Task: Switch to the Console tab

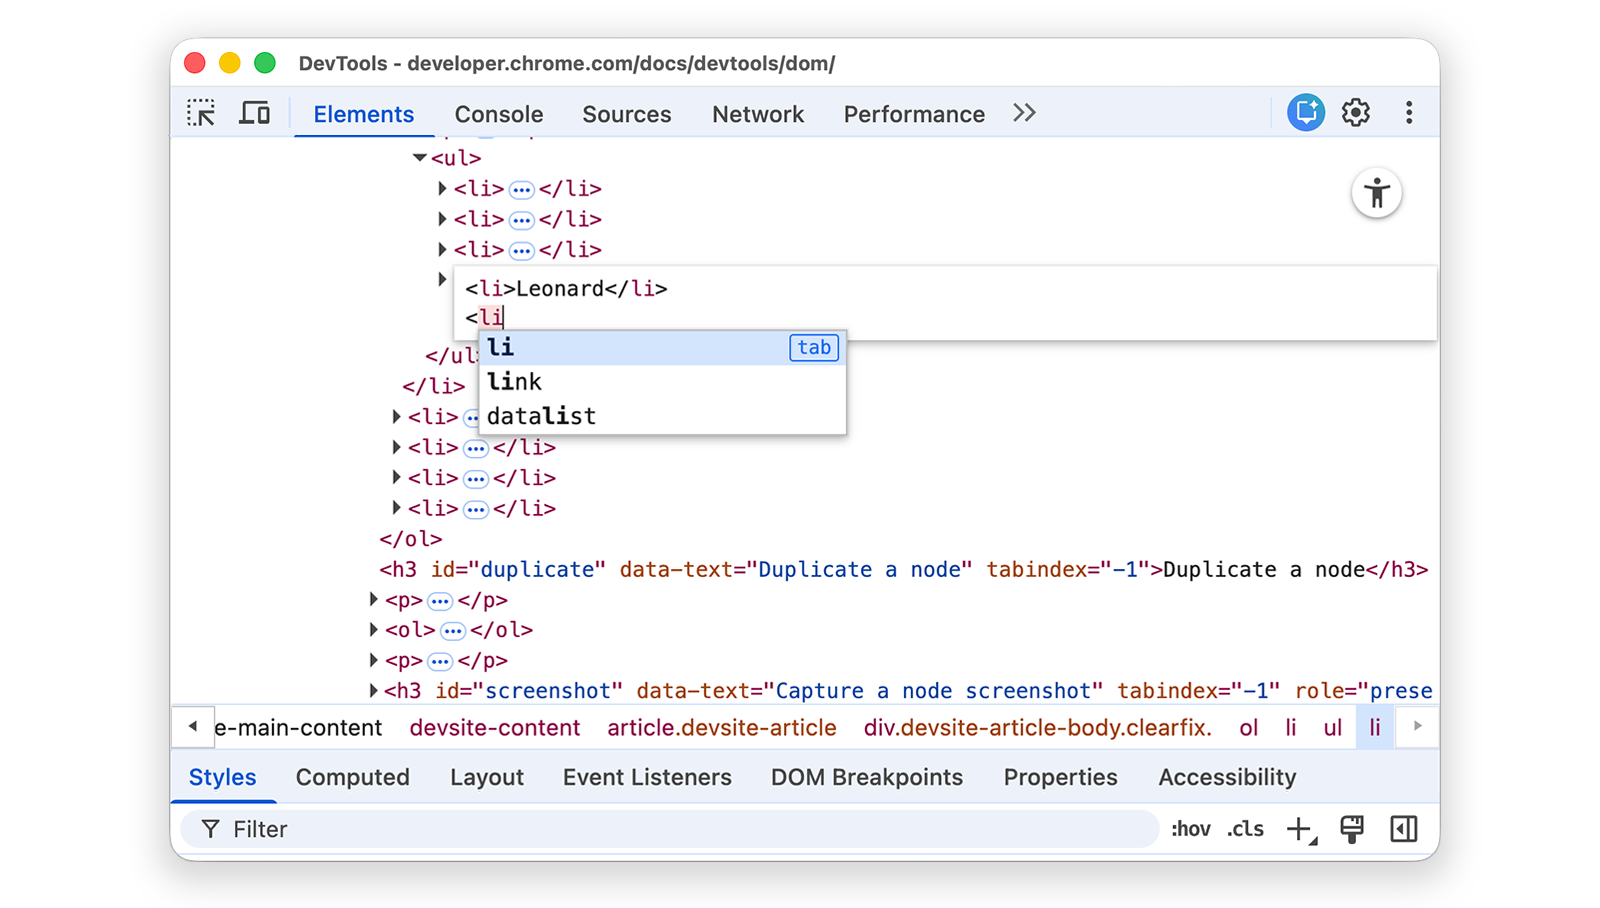Action: click(x=498, y=113)
